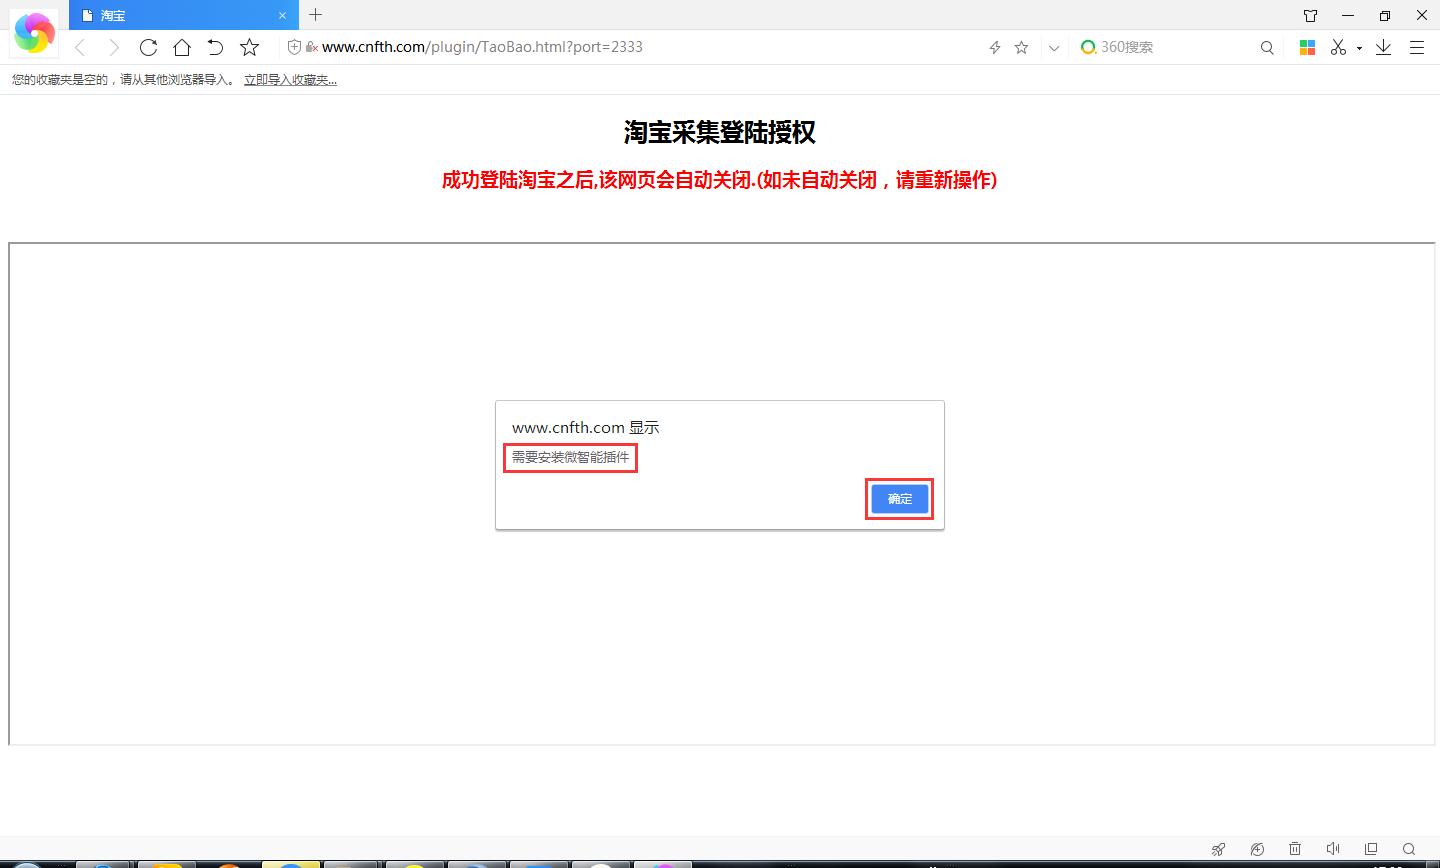Bookmark page using star in address bar
The height and width of the screenshot is (868, 1440).
[x=1021, y=47]
